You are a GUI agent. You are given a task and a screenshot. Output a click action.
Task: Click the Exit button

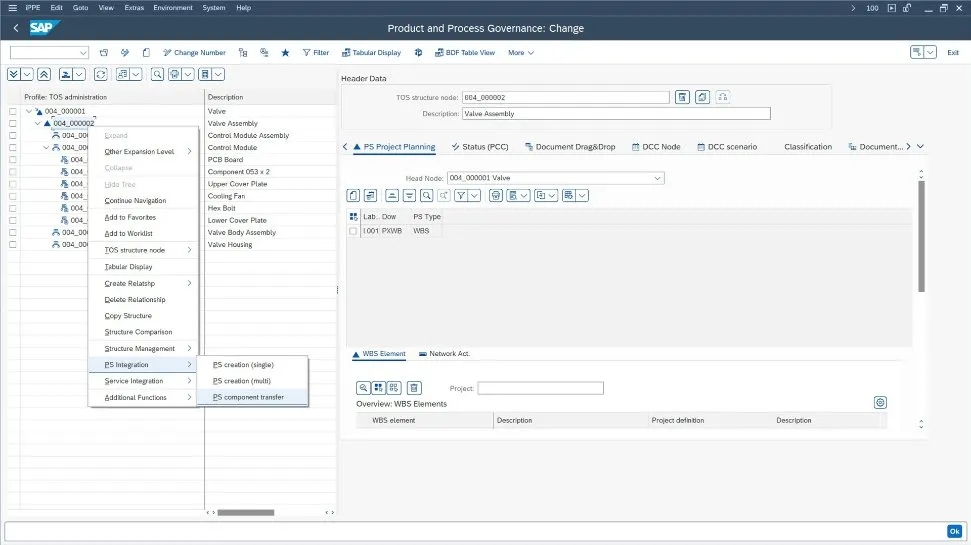tap(952, 52)
